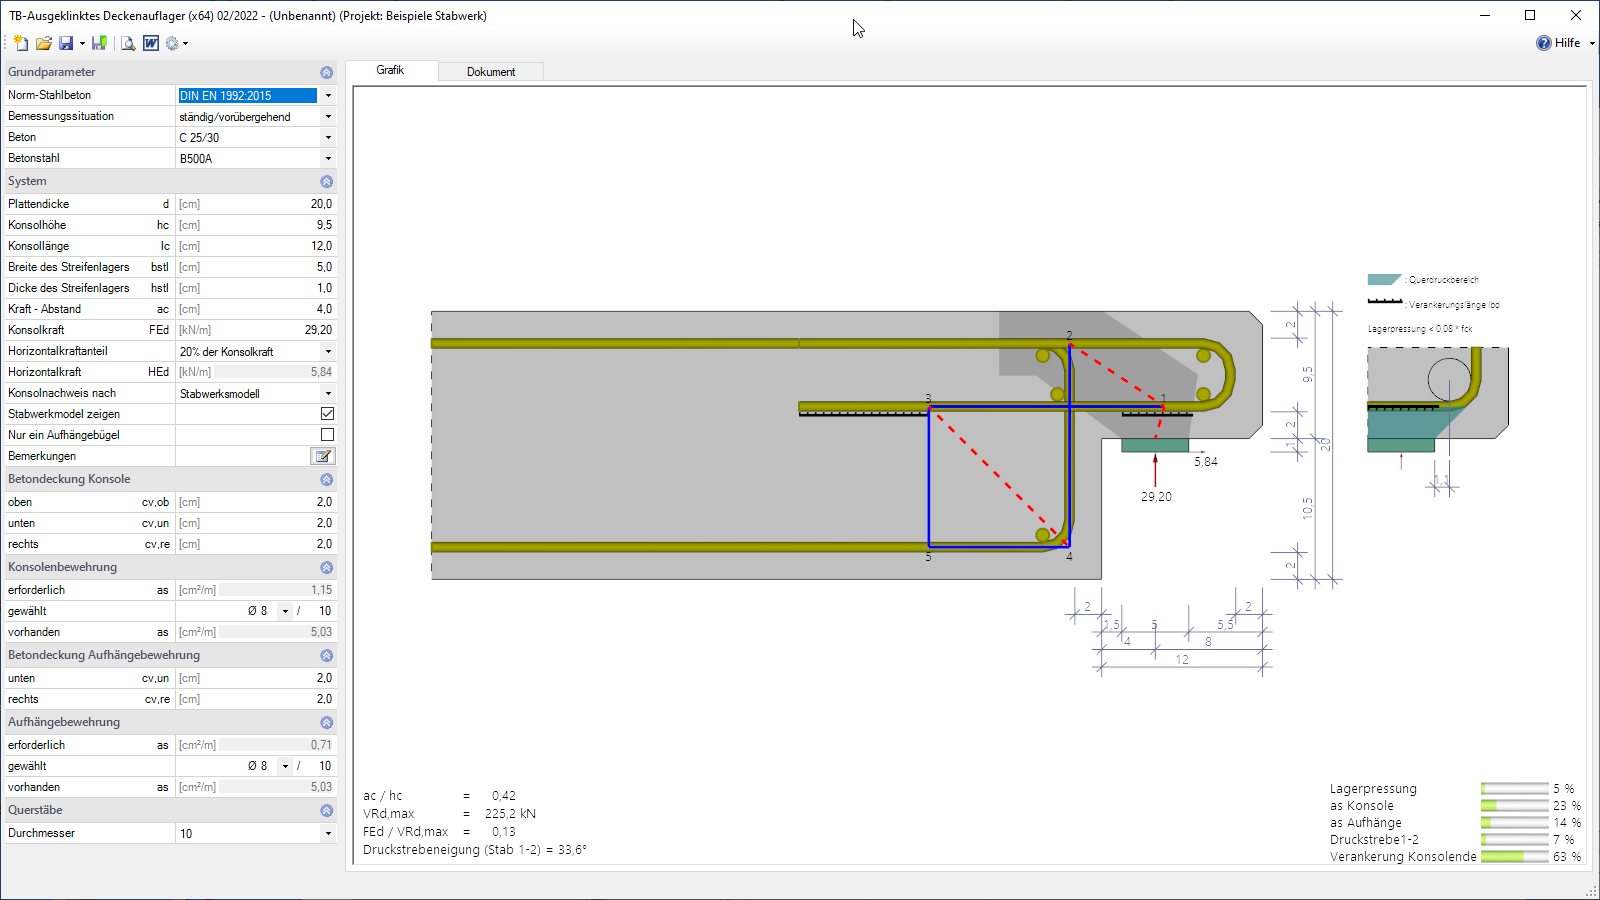
Task: Click the VRd,max result line
Action: click(449, 814)
